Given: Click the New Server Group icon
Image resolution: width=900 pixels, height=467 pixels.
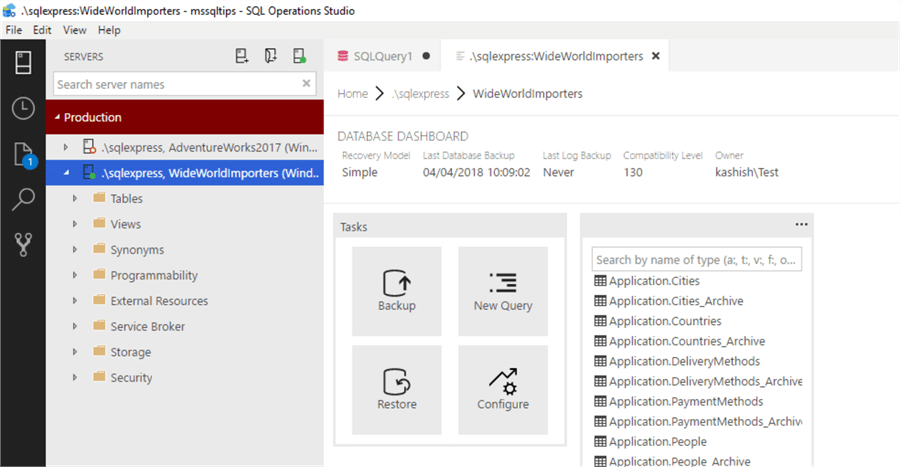Looking at the screenshot, I should coord(270,57).
